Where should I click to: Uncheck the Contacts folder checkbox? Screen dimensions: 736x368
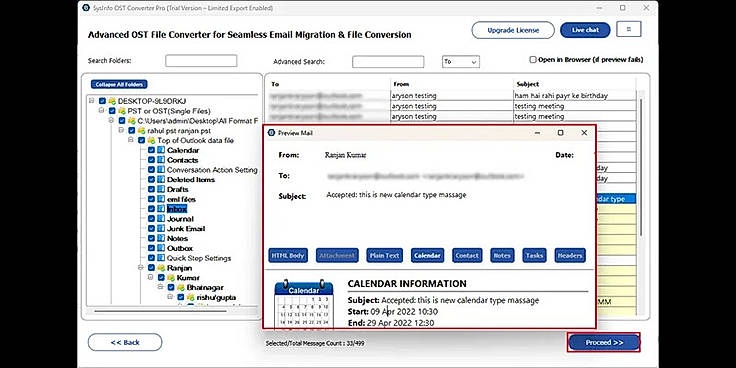tap(151, 160)
